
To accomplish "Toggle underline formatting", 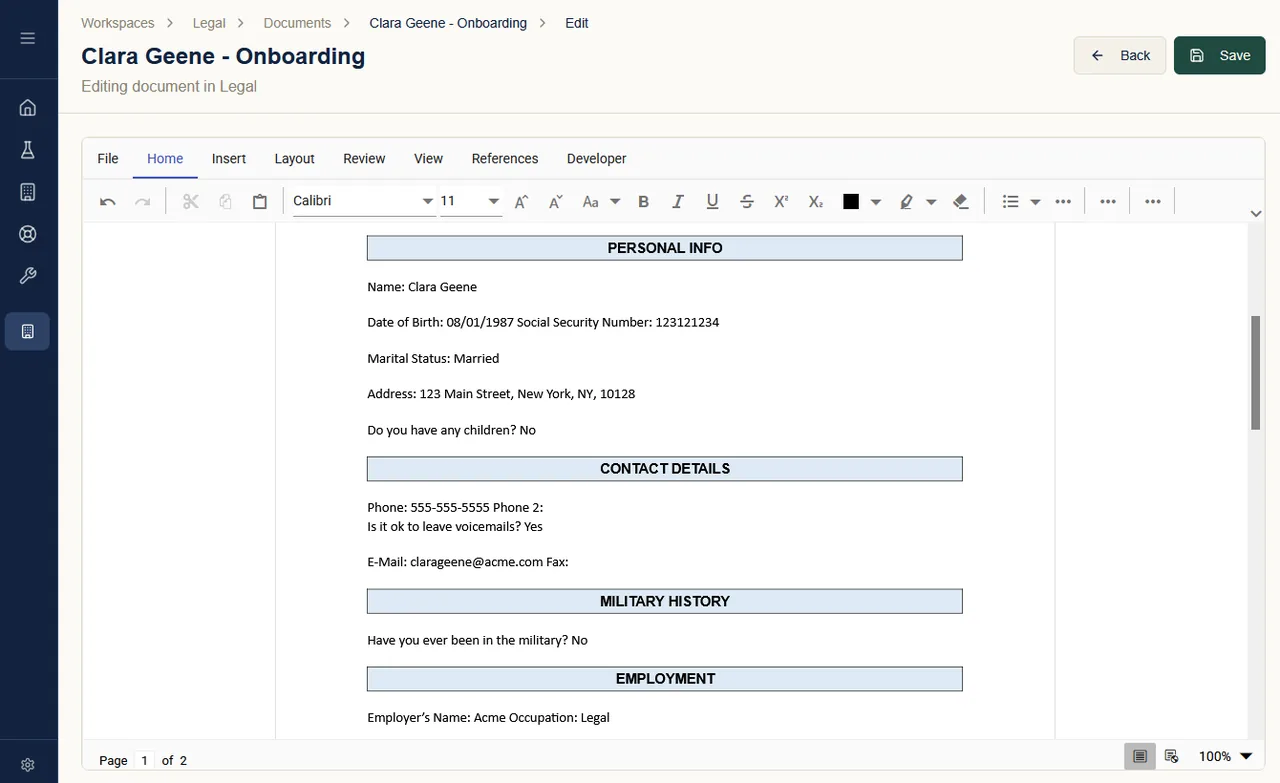I will click(x=712, y=202).
